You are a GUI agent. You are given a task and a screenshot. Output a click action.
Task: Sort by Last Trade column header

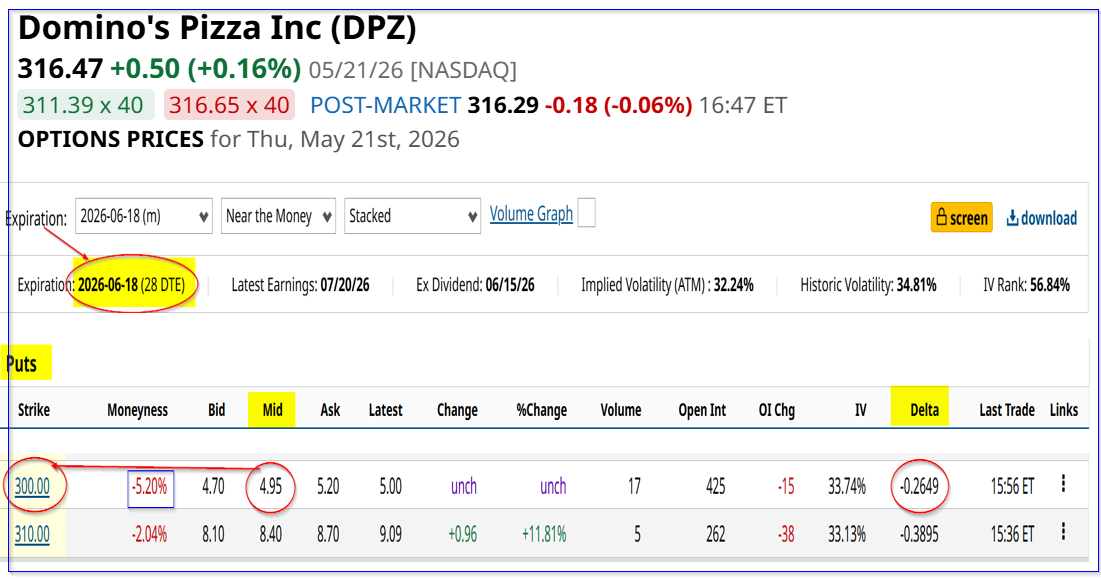pos(1007,410)
